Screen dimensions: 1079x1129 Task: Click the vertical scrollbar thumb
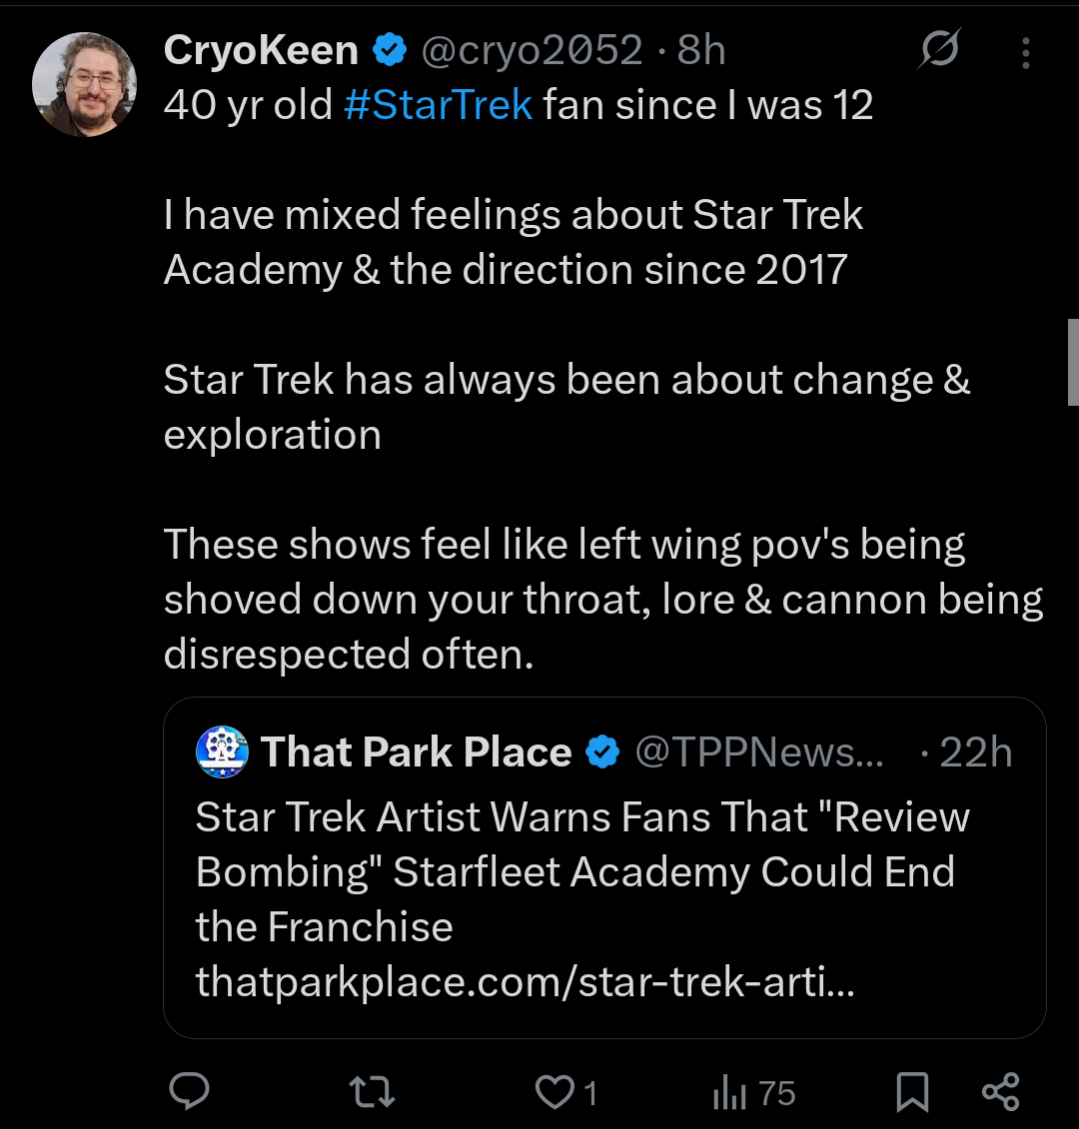(1073, 361)
